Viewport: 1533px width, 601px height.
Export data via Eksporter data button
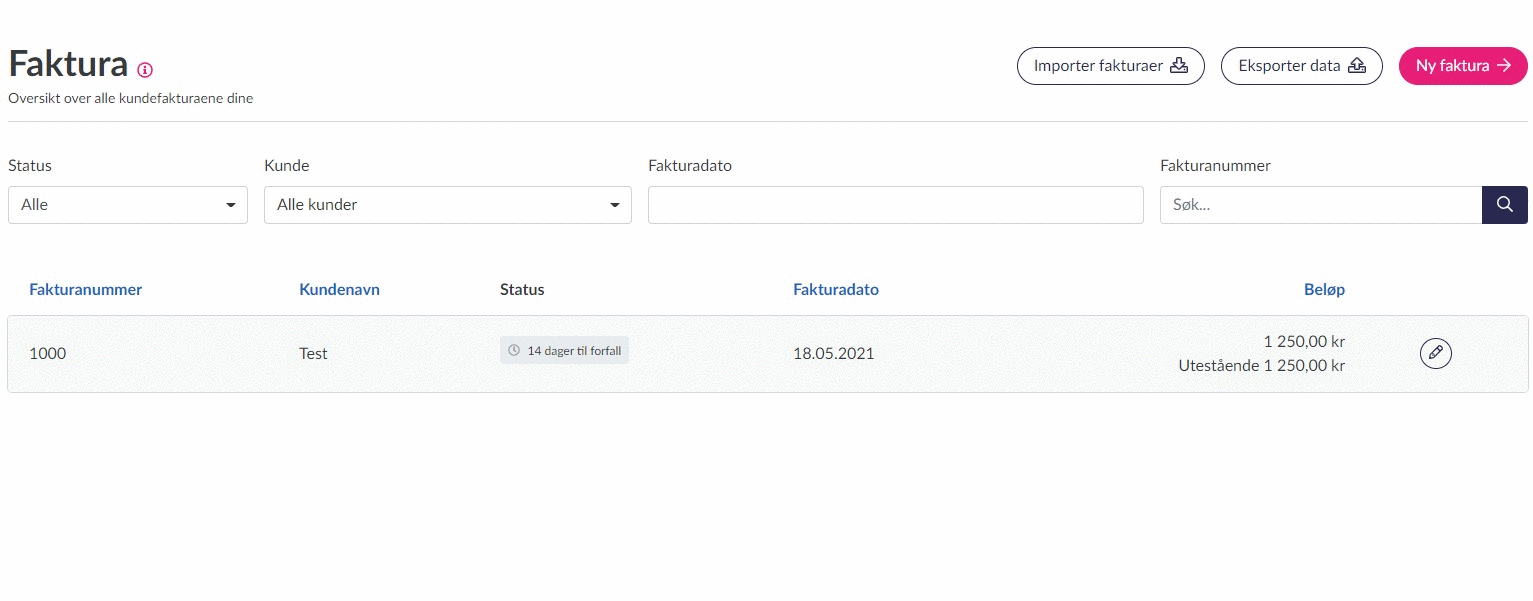pyautogui.click(x=1301, y=66)
